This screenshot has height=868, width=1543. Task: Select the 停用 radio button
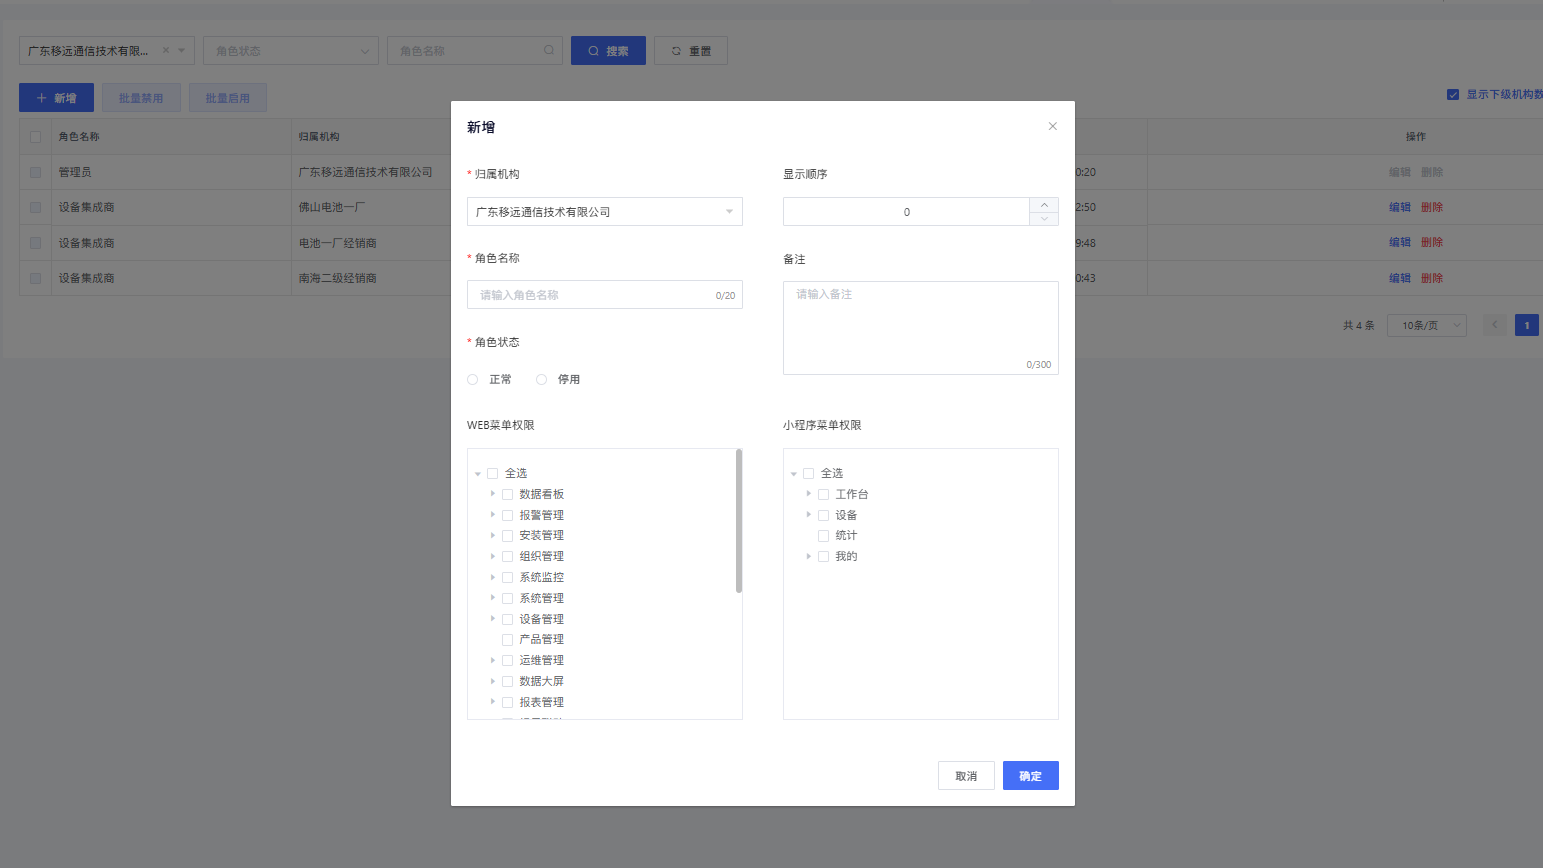(542, 380)
